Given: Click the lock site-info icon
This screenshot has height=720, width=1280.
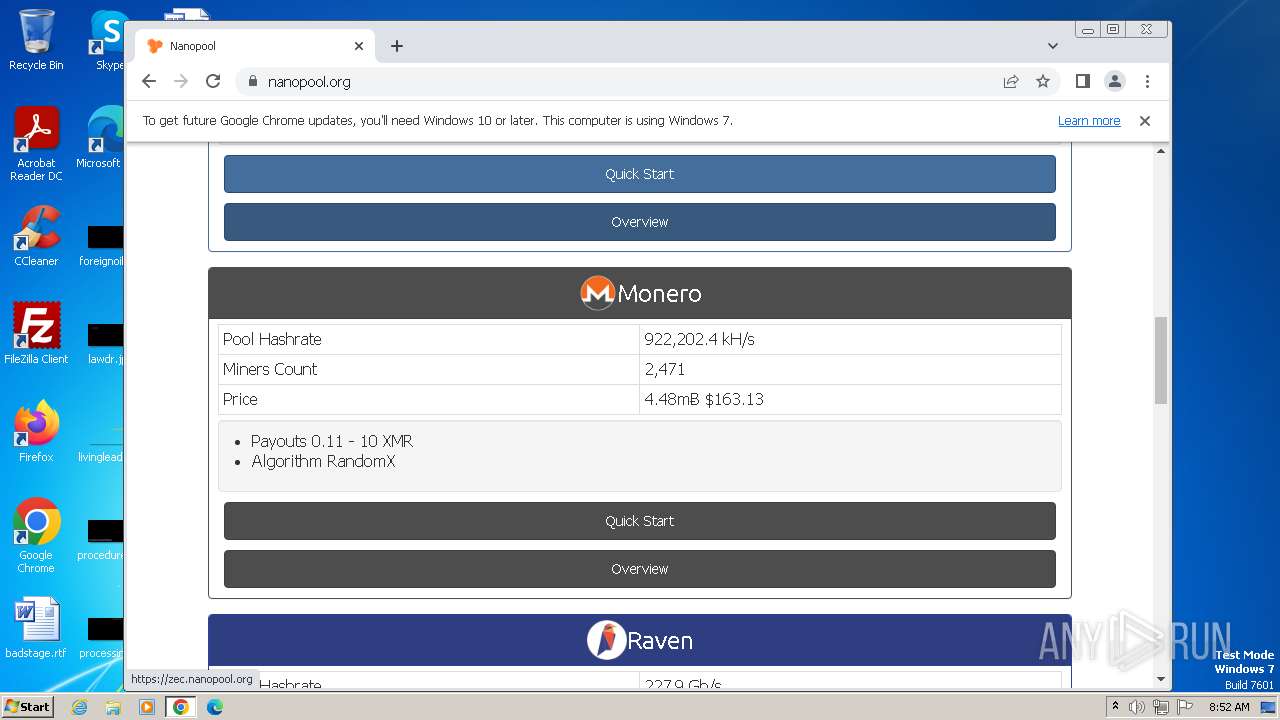Looking at the screenshot, I should 252,82.
